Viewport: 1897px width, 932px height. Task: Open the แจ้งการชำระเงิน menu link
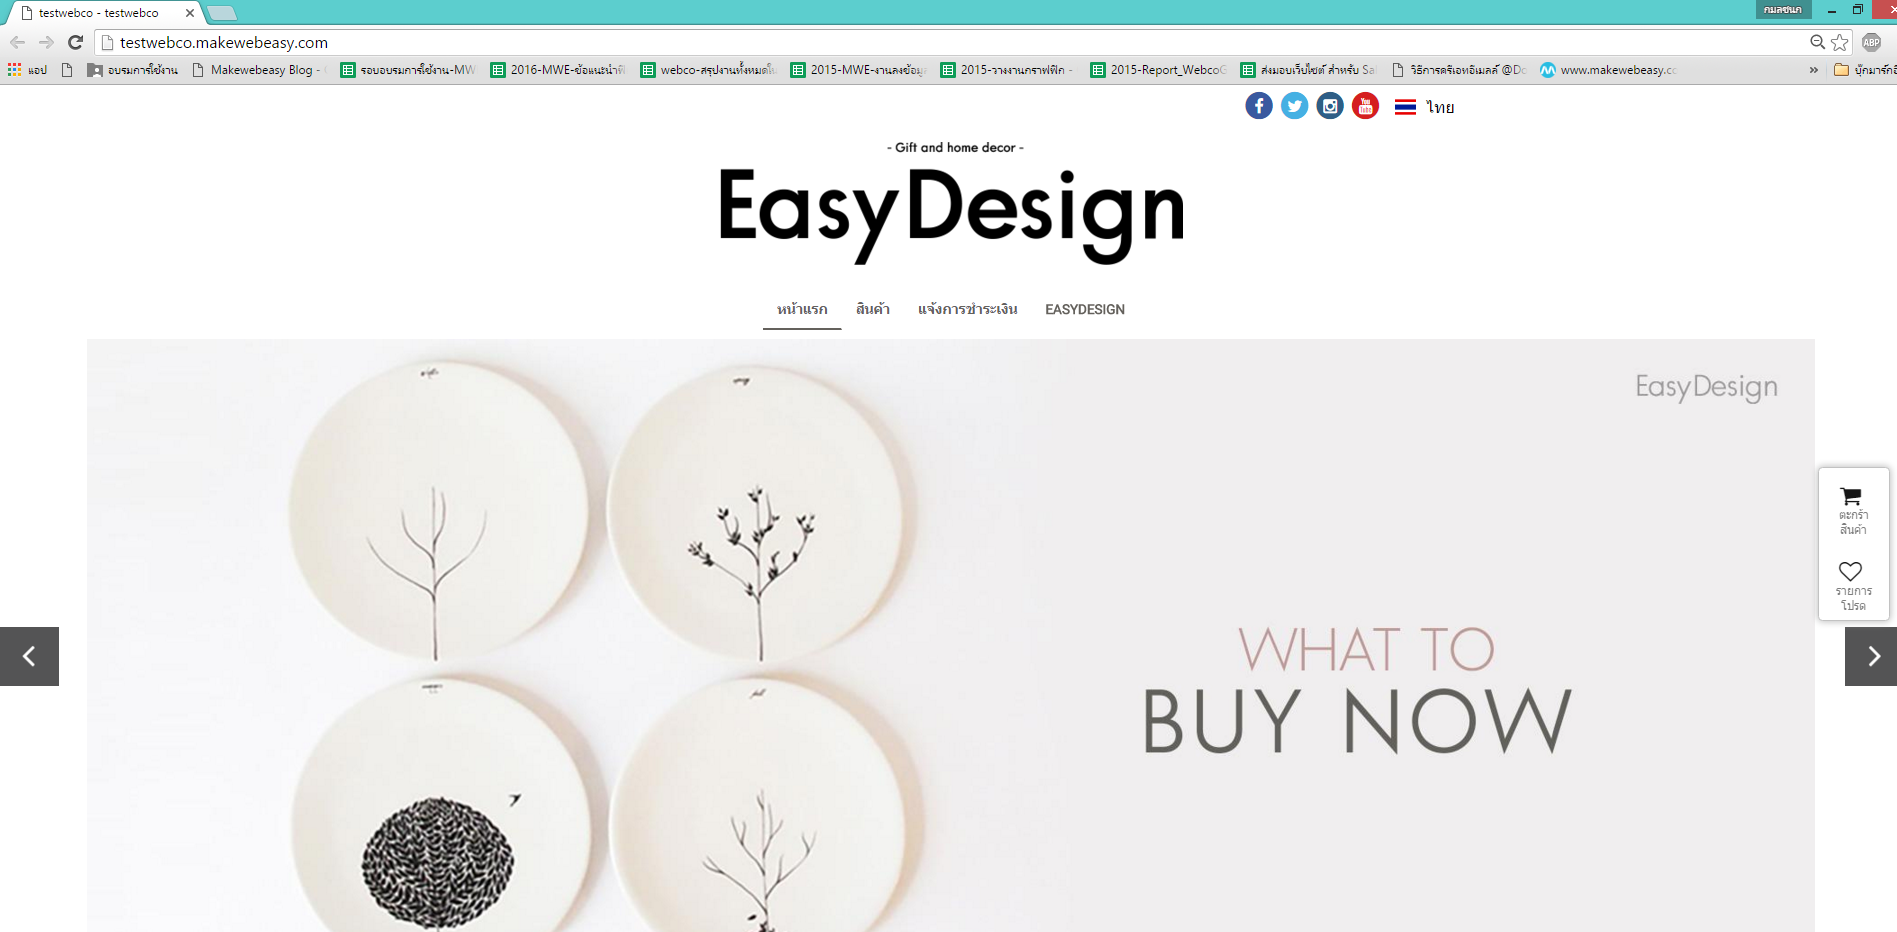click(968, 309)
